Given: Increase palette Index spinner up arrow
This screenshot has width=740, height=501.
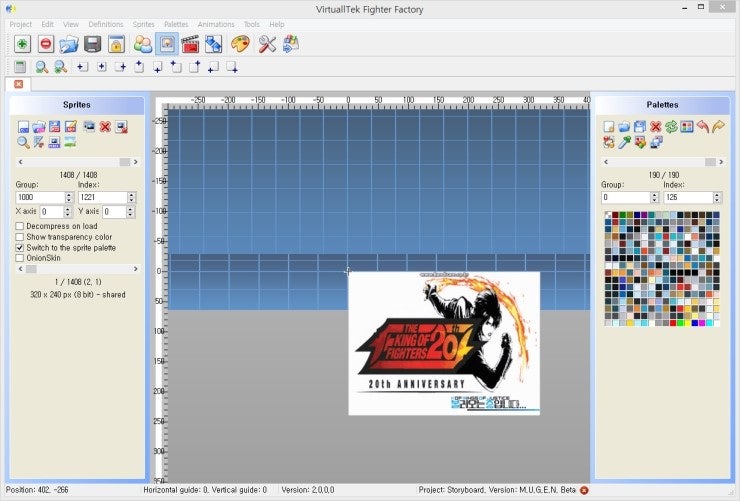Looking at the screenshot, I should pos(717,195).
